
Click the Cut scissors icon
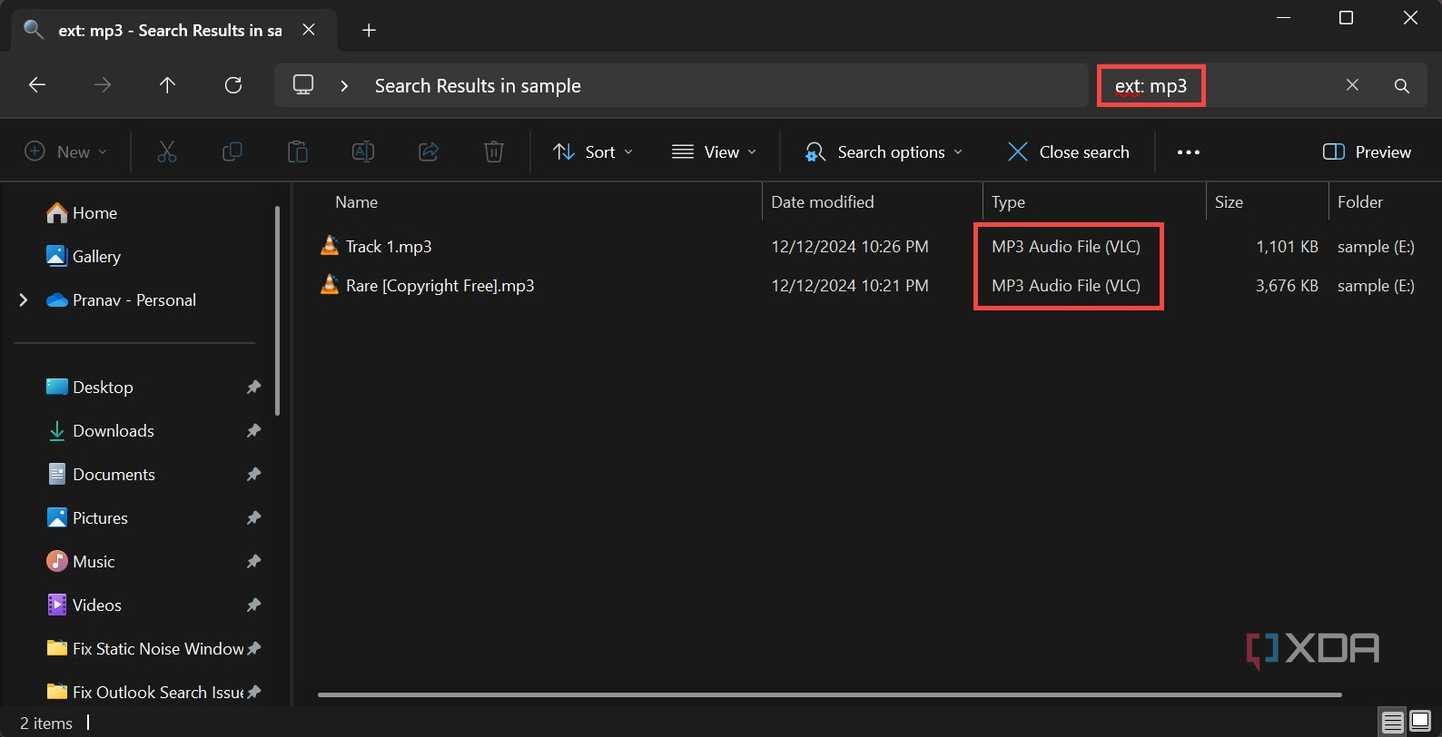167,152
